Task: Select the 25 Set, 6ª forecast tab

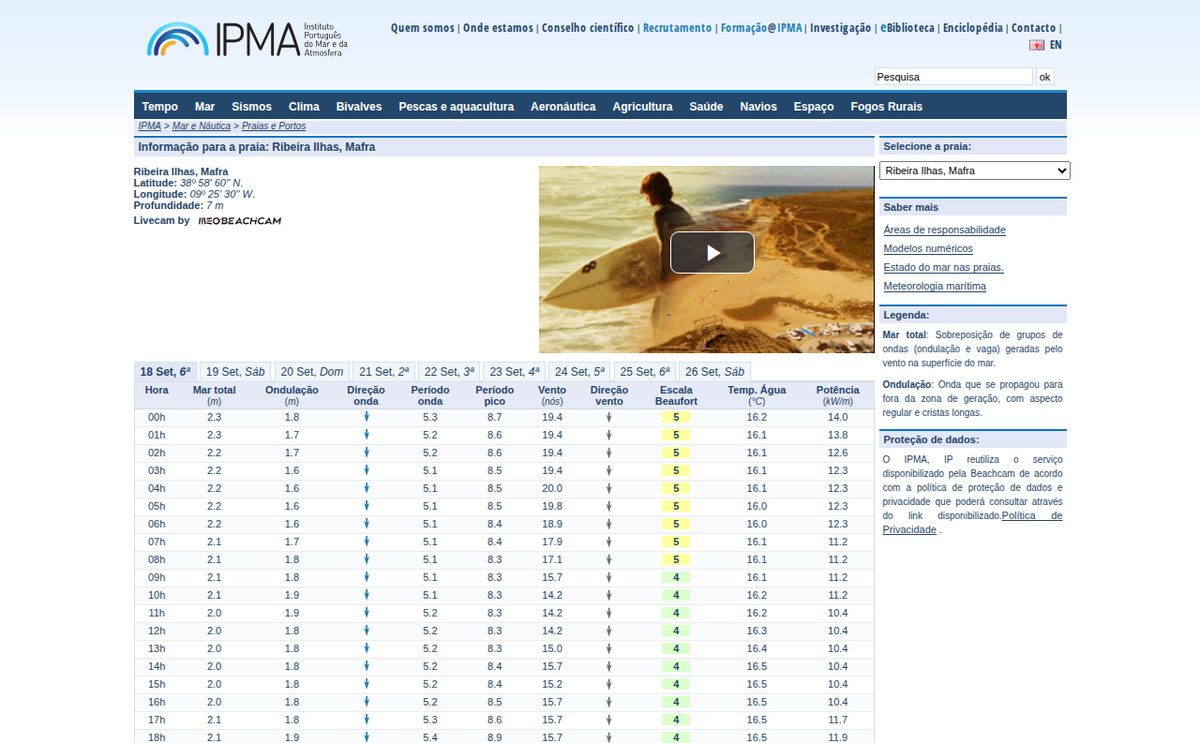Action: 645,372
